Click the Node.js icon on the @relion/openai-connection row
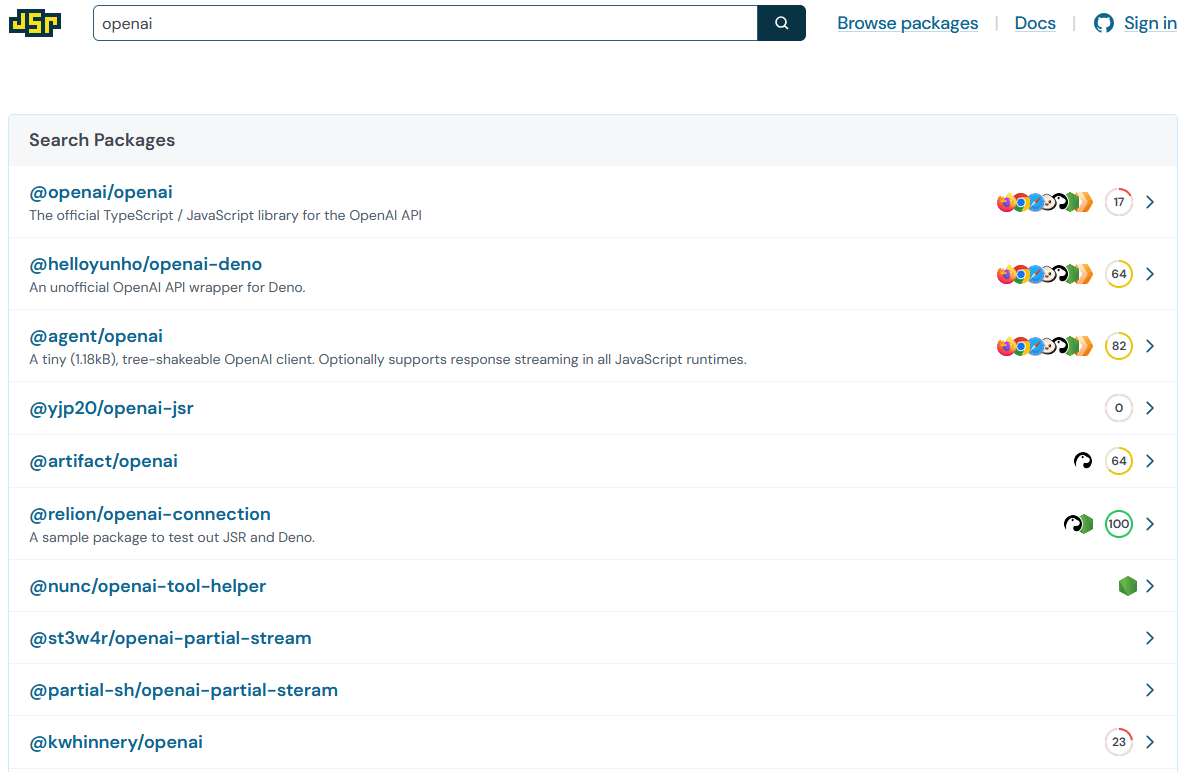The image size is (1186, 772). pos(1086,524)
